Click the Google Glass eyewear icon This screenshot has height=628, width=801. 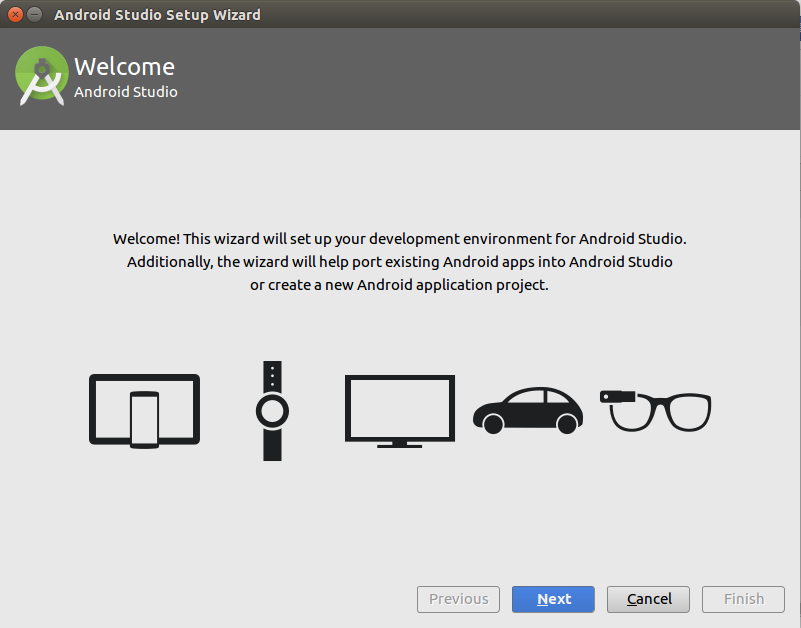click(x=655, y=411)
